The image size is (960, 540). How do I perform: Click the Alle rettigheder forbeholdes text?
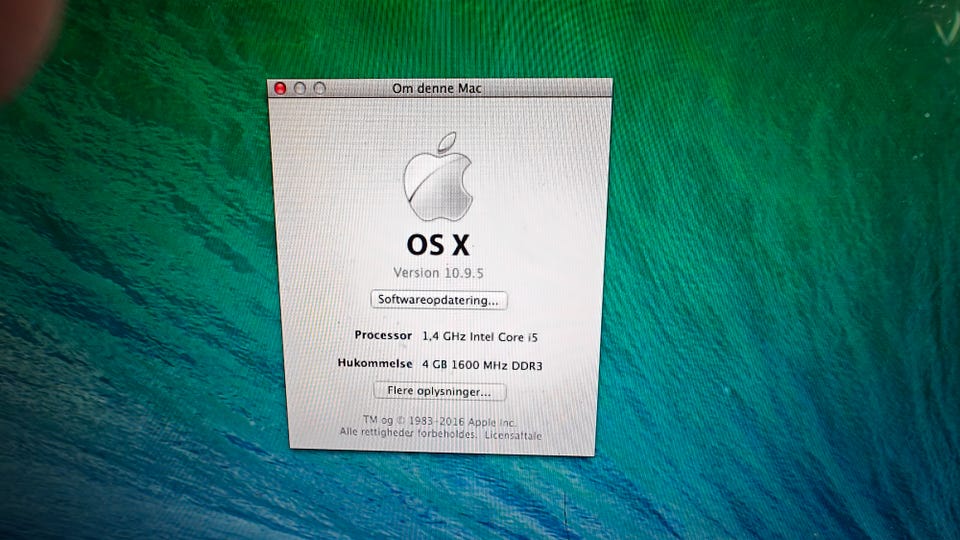pyautogui.click(x=408, y=433)
